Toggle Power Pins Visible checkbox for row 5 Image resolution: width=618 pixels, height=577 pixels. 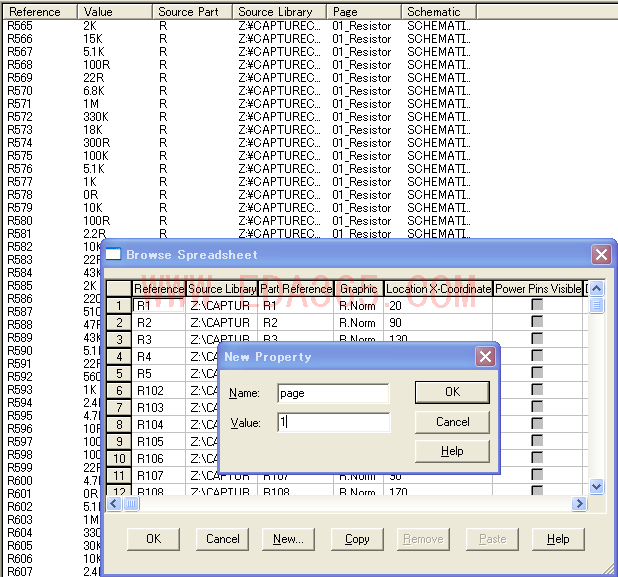click(x=537, y=372)
